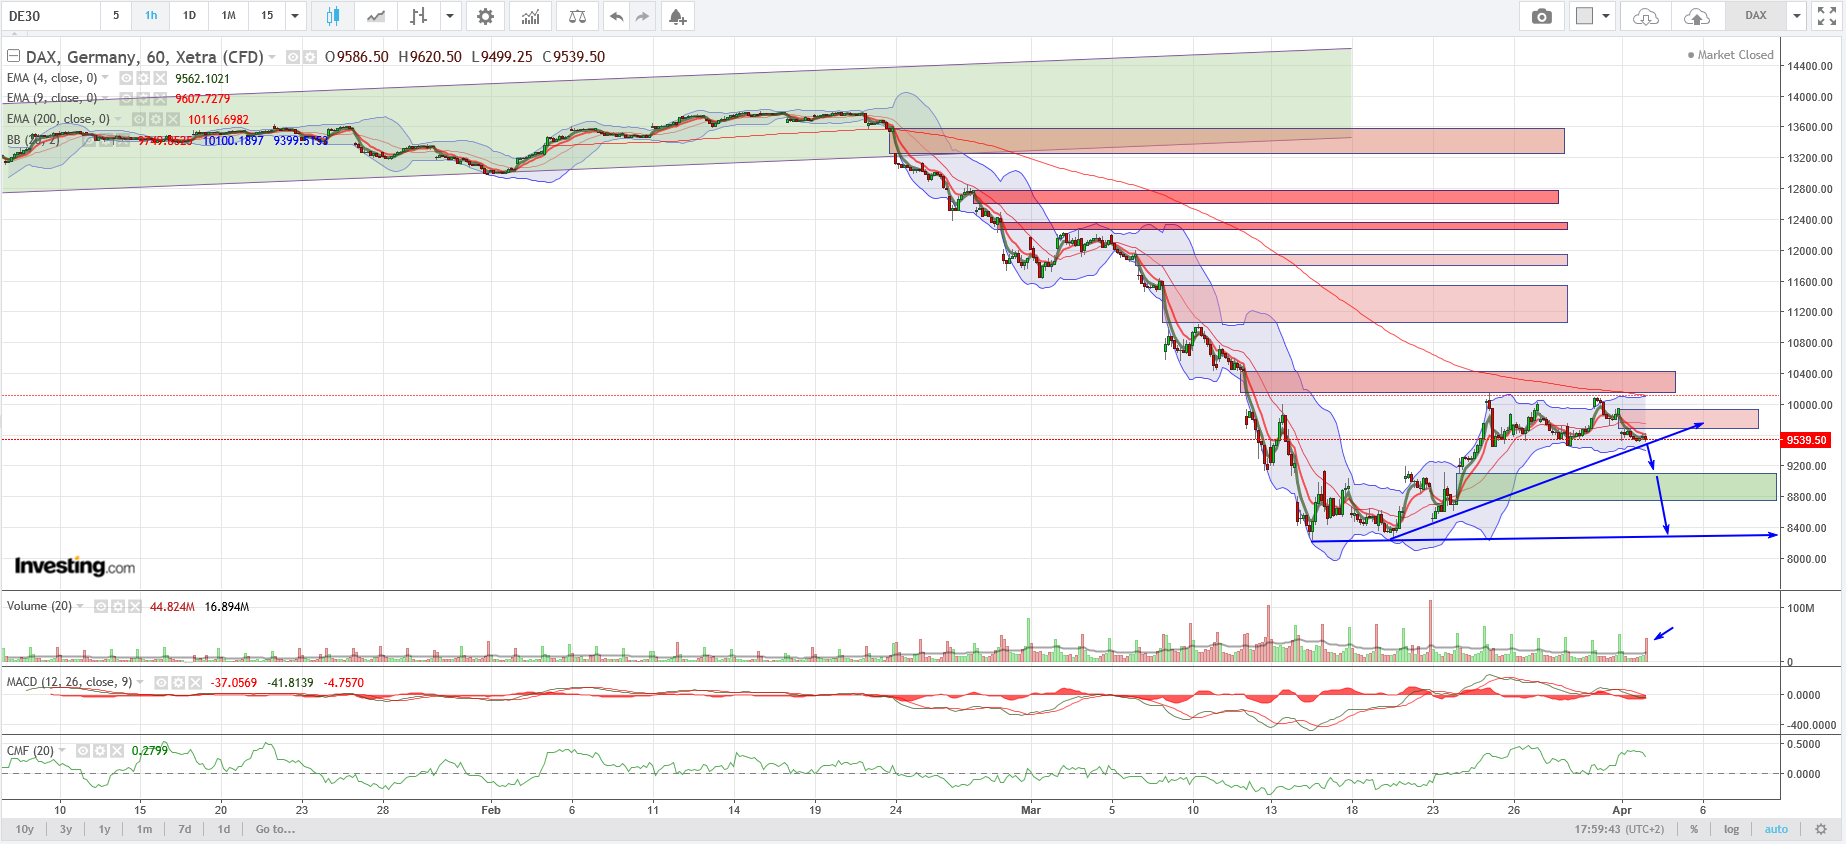Take a chart snapshot with camera
This screenshot has height=844, width=1846.
[1542, 16]
